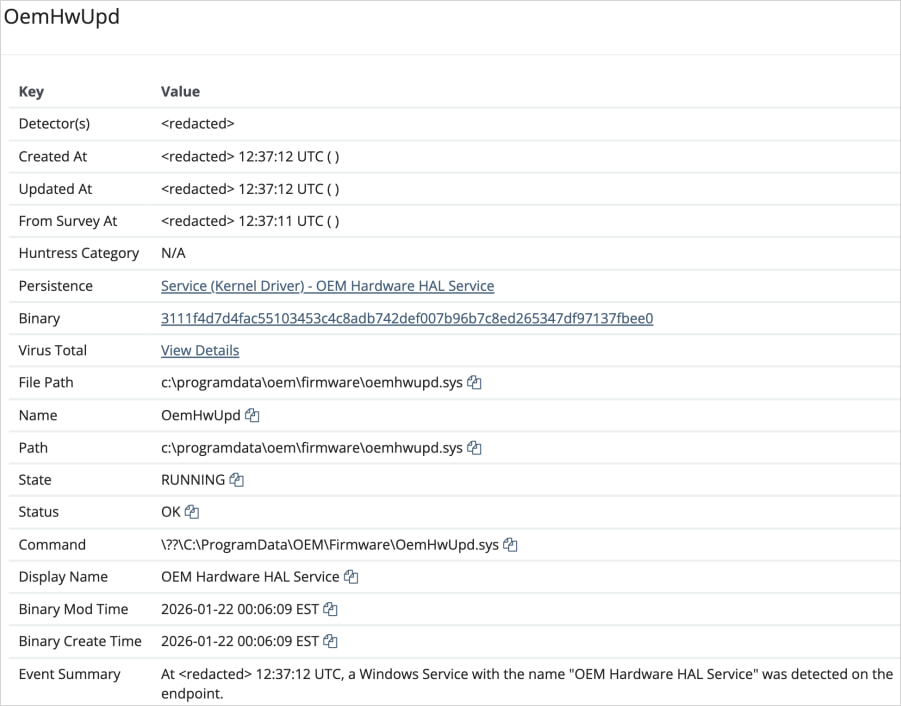Image resolution: width=901 pixels, height=706 pixels.
Task: Click the Created At timestamp value
Action: point(250,157)
